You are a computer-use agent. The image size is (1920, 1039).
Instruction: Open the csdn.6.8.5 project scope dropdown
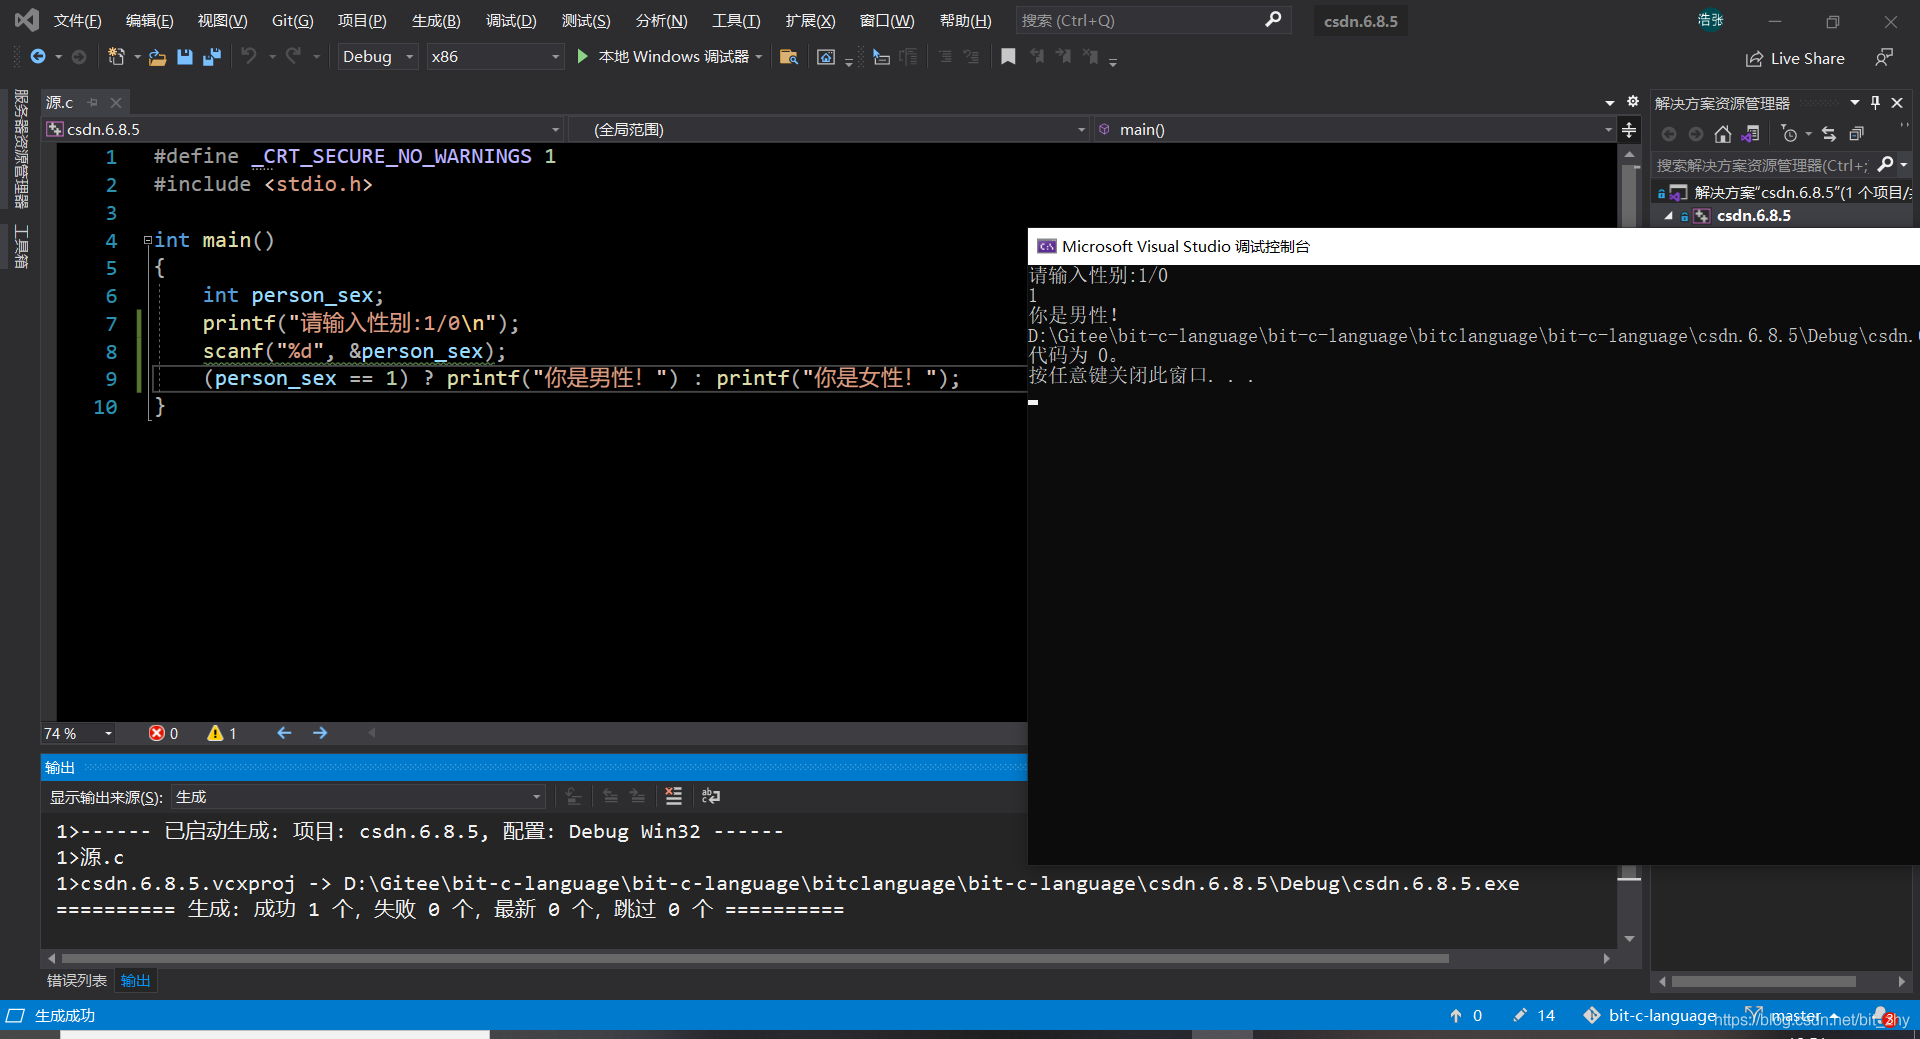pyautogui.click(x=303, y=130)
